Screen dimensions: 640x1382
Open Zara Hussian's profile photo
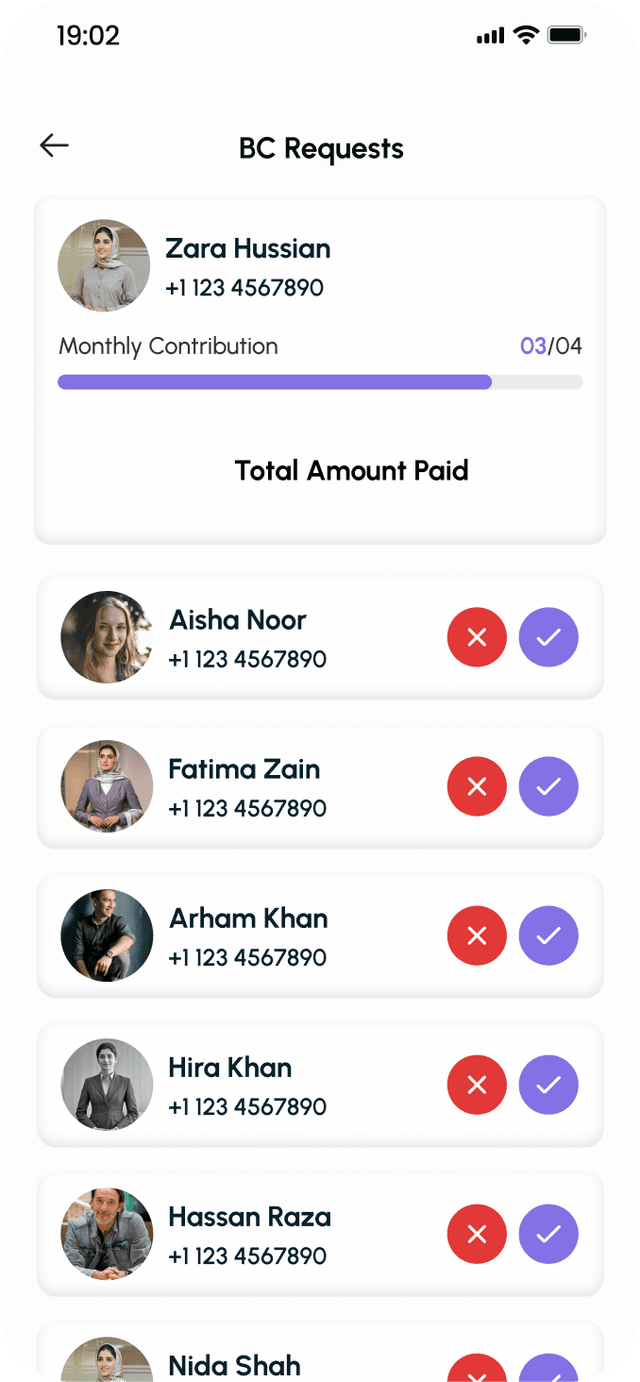tap(104, 266)
